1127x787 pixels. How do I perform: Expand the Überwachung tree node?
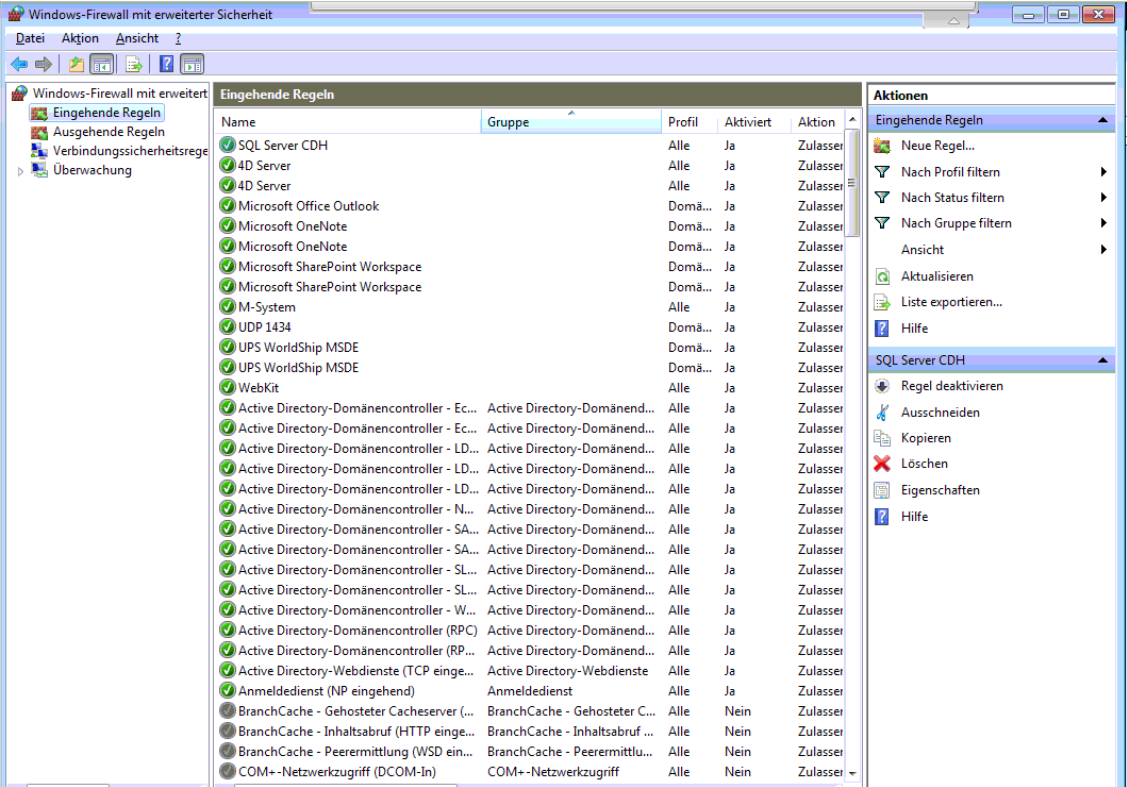(x=20, y=171)
